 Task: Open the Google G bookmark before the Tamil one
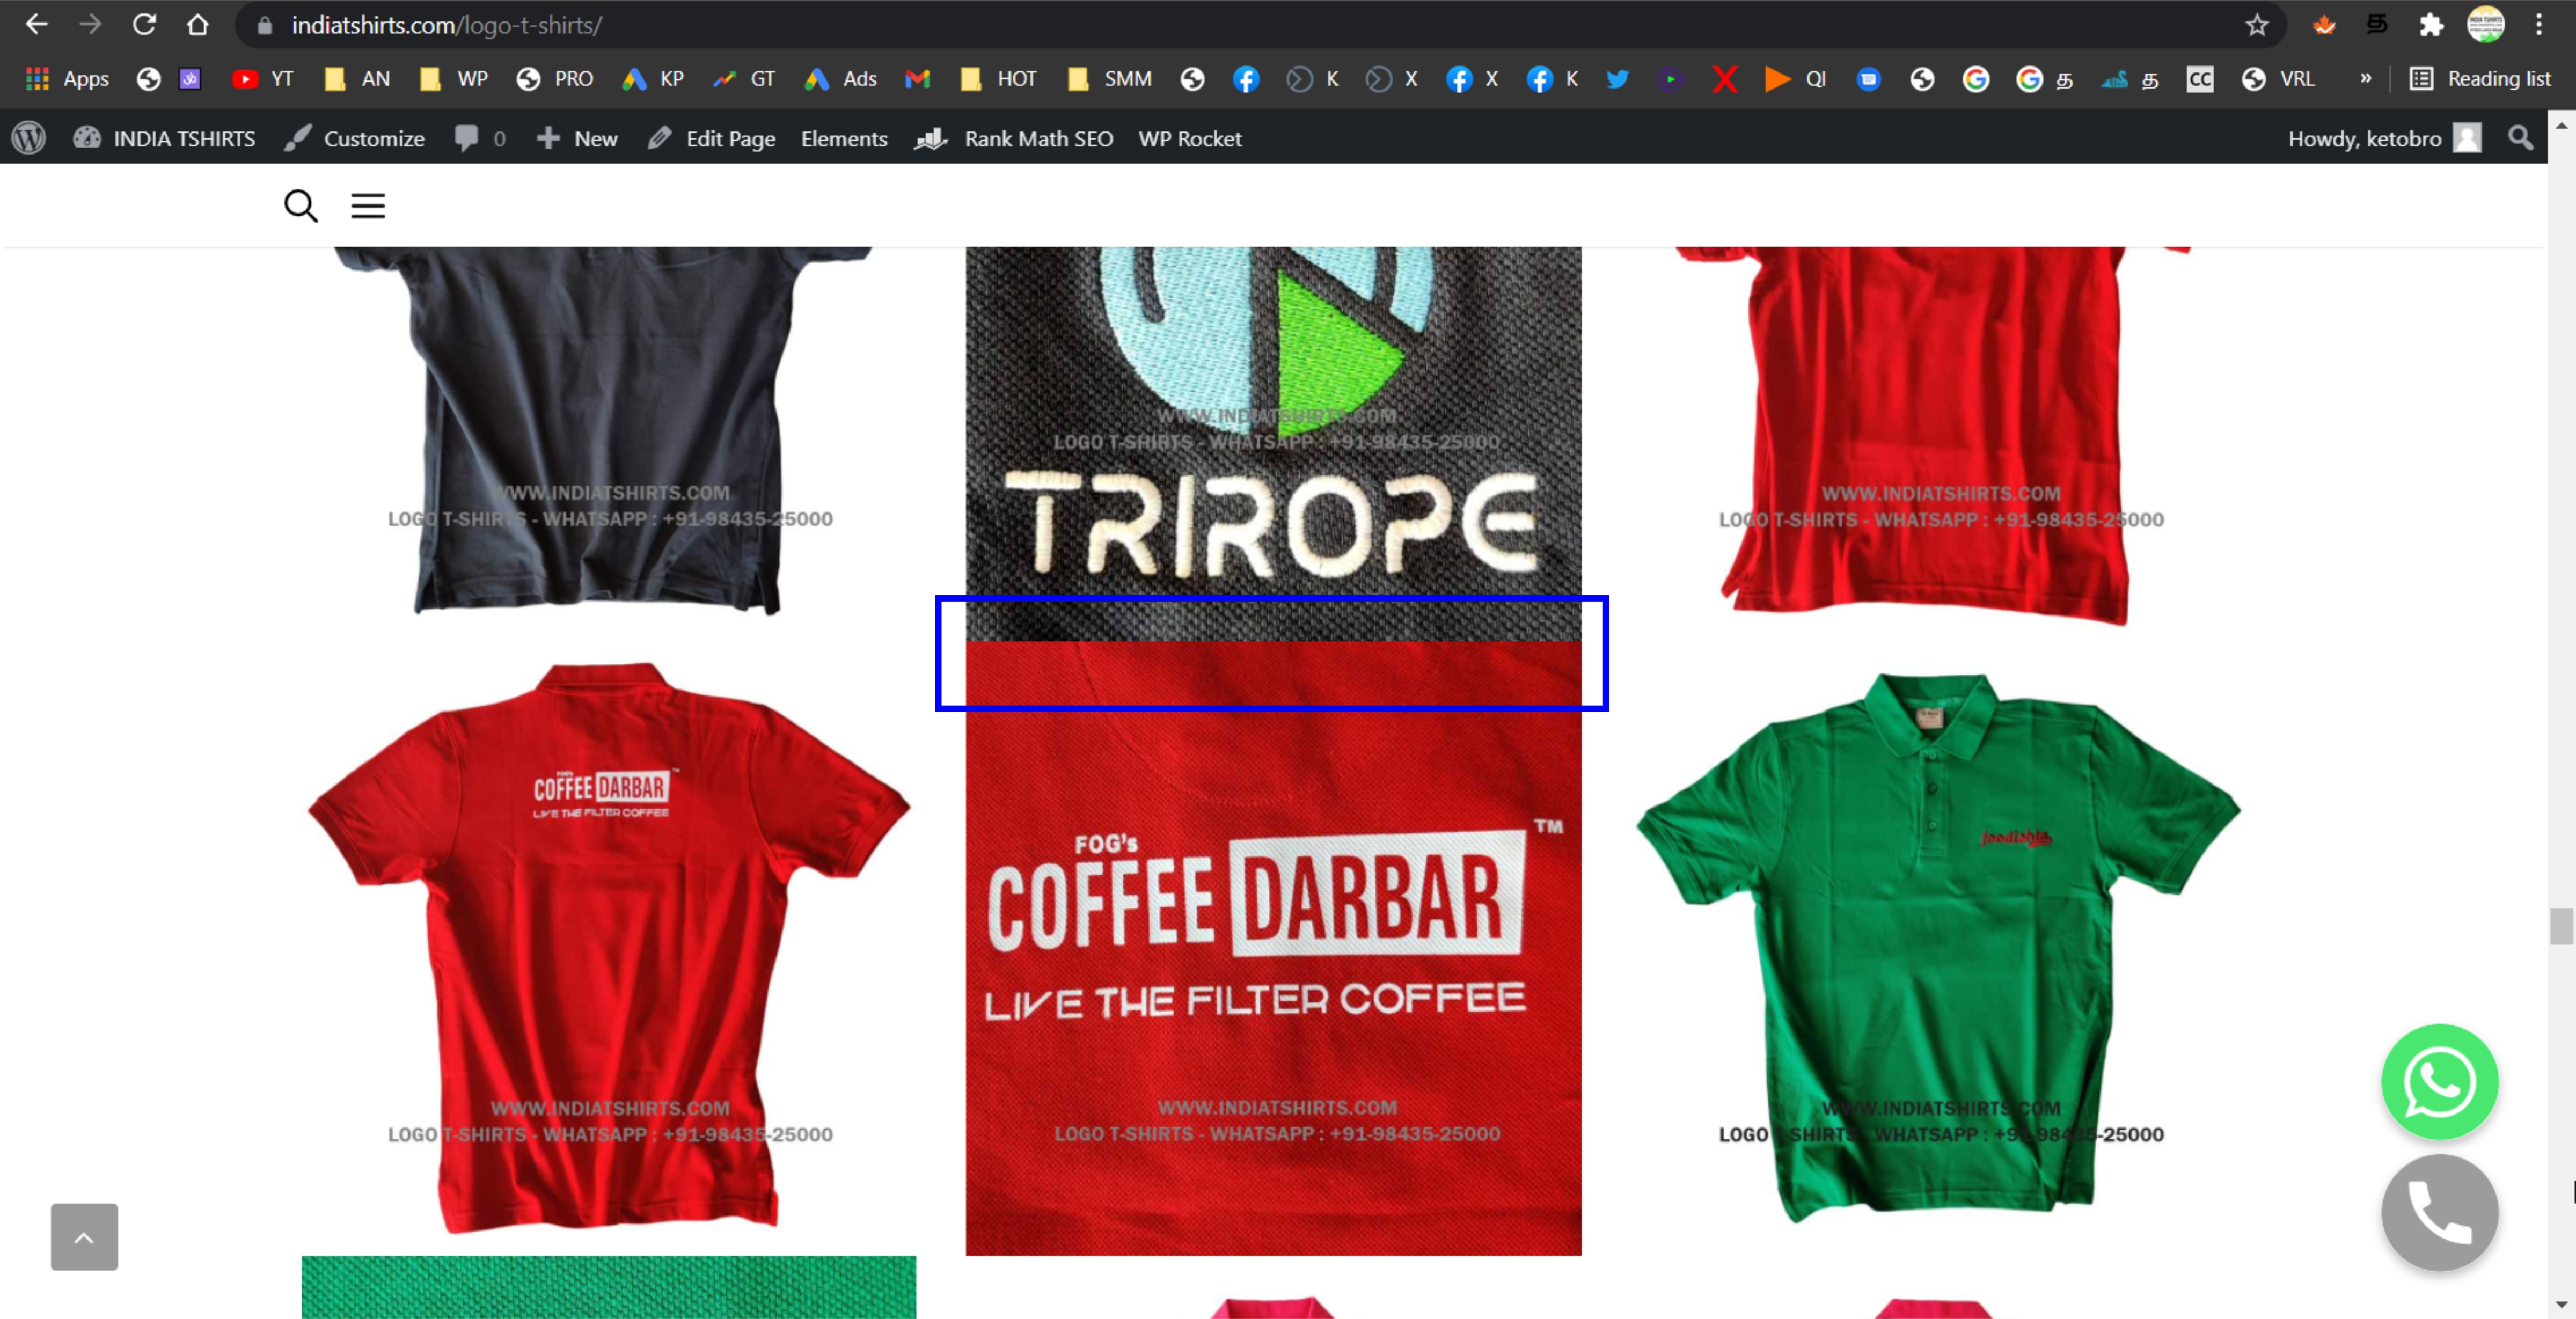pos(1975,79)
